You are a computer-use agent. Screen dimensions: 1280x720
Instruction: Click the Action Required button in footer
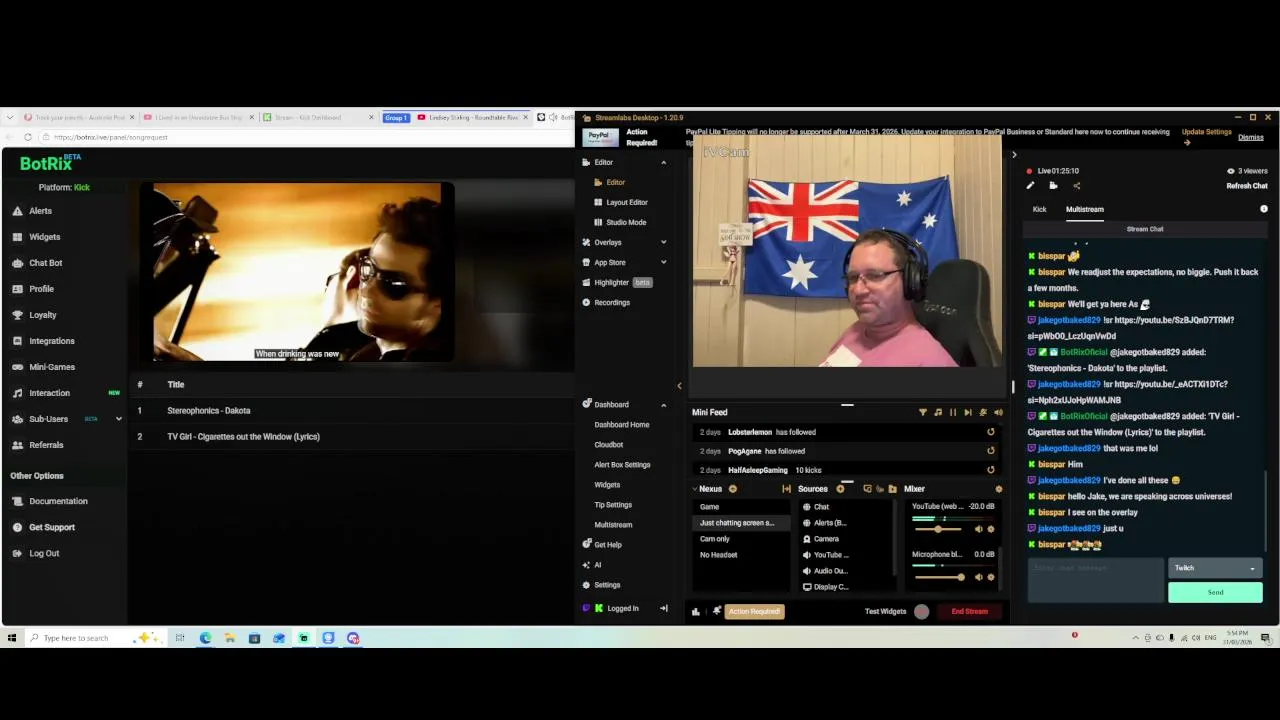point(754,611)
